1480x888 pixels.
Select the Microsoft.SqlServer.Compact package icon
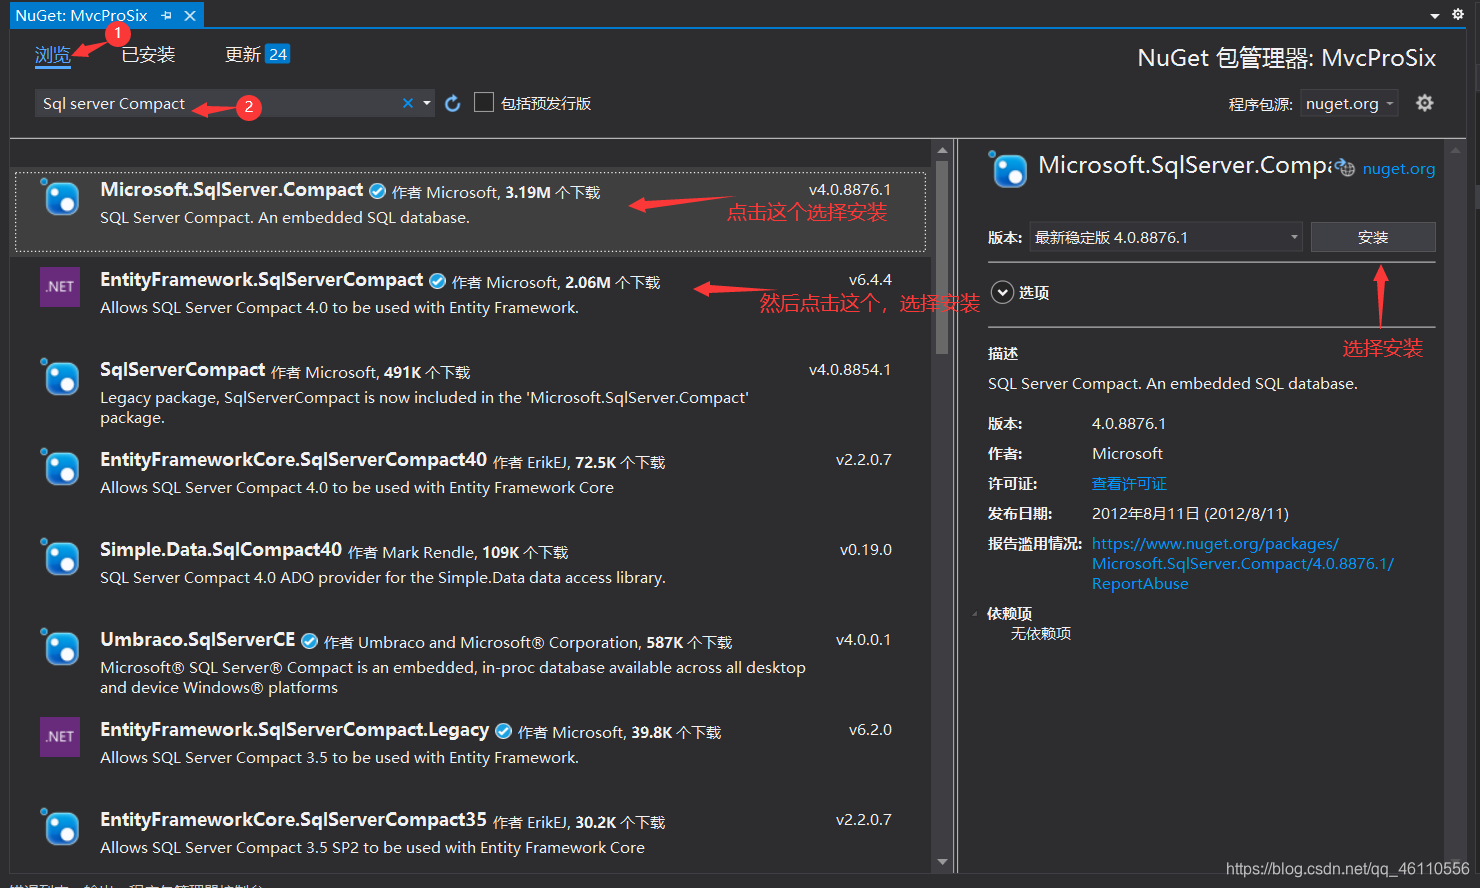(x=60, y=197)
